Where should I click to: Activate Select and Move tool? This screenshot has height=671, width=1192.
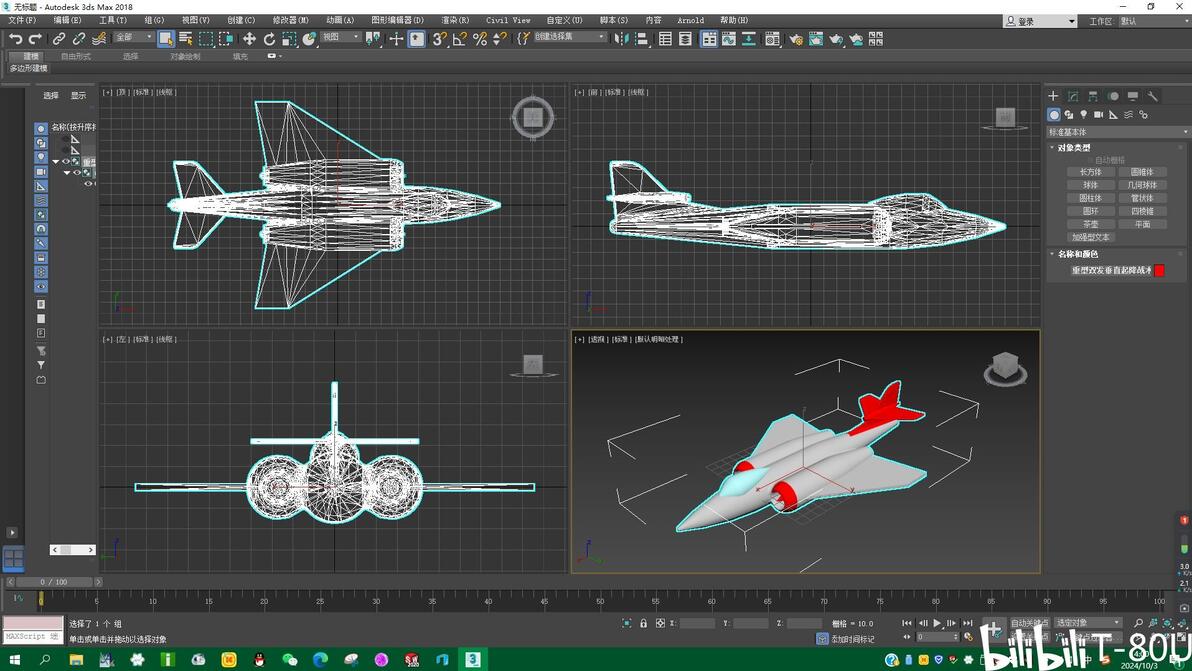pos(249,39)
